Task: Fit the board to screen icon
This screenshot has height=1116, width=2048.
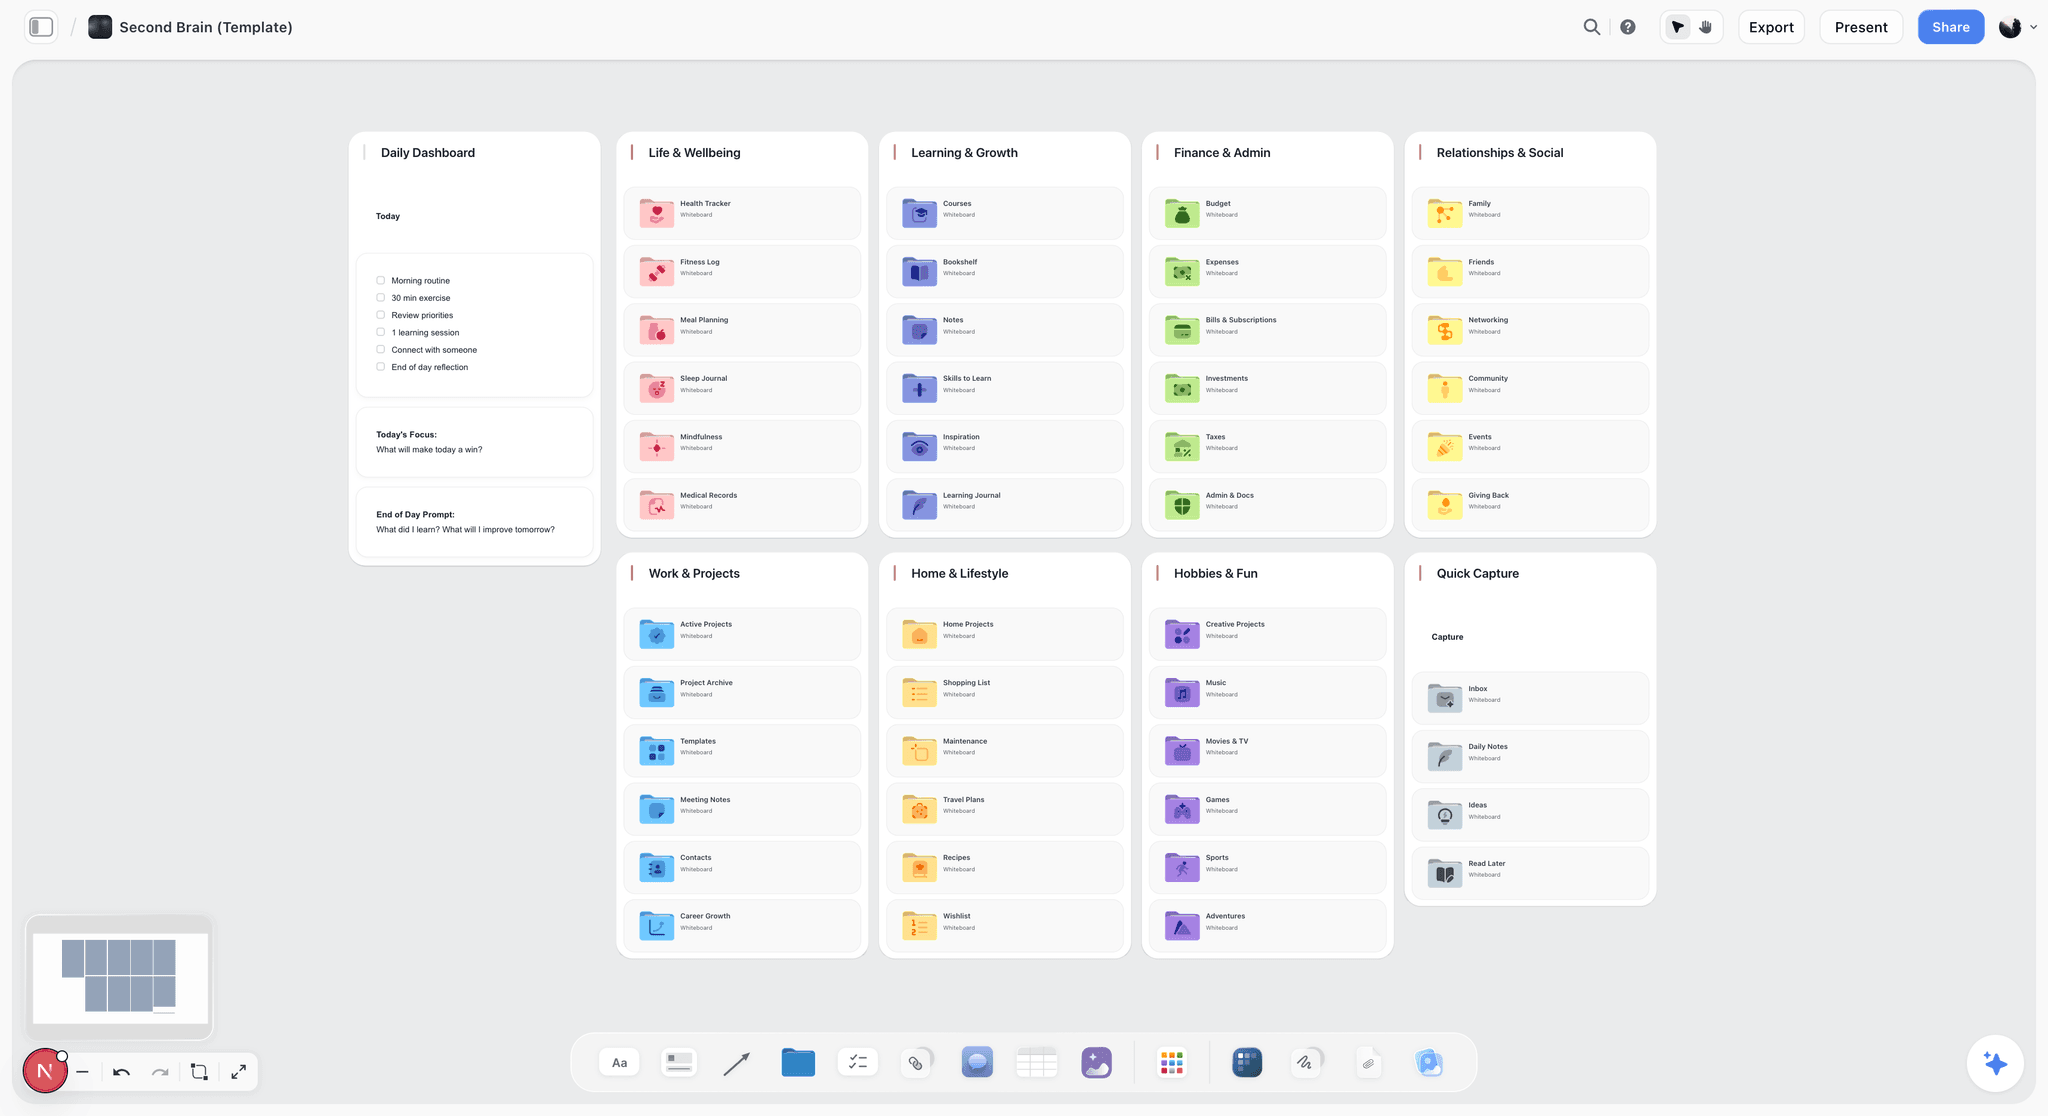Action: [x=199, y=1072]
